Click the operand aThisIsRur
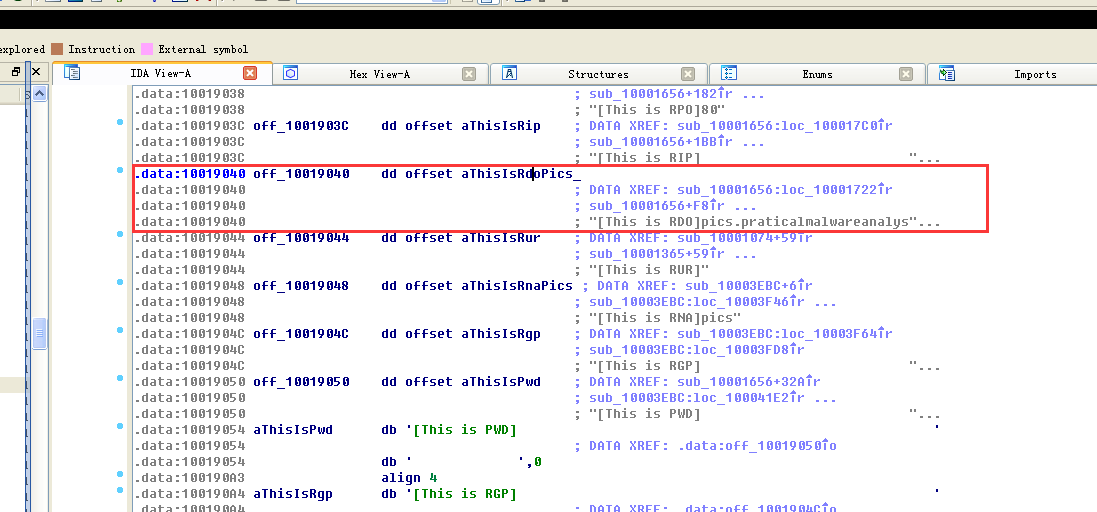Viewport: 1097px width, 512px height. pyautogui.click(x=501, y=238)
